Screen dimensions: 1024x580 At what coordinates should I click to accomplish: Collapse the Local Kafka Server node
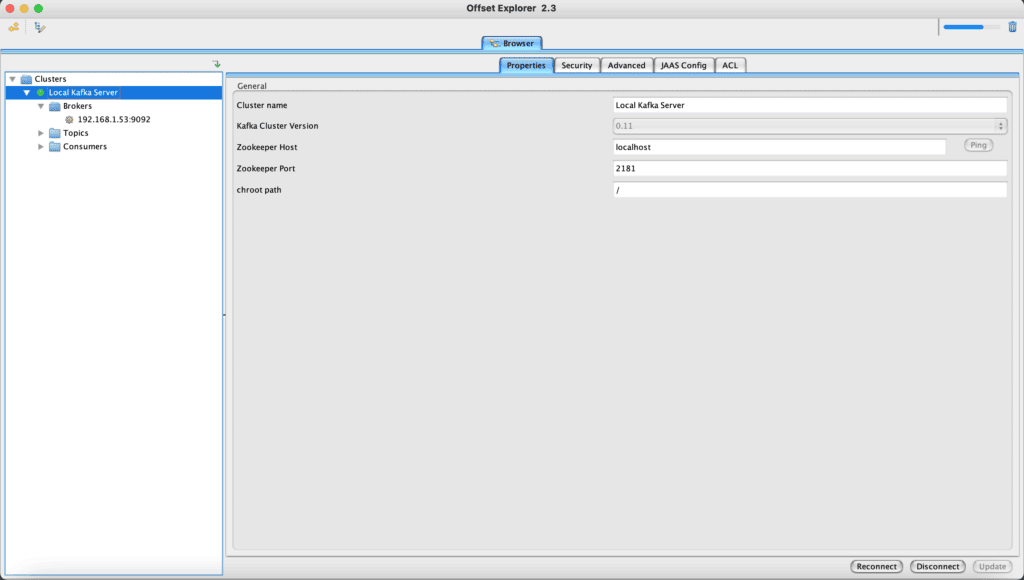[27, 93]
